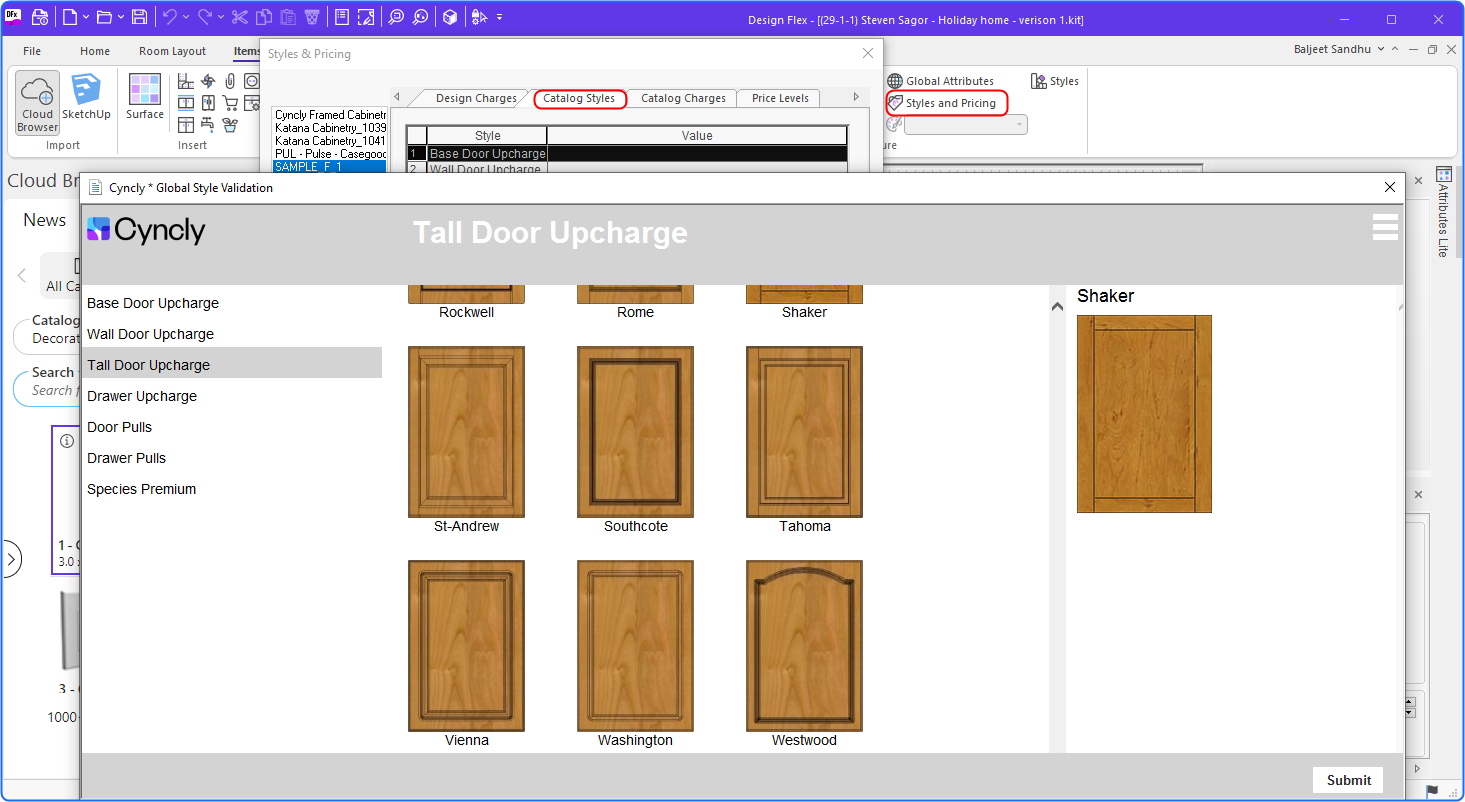Expand the Open folder dropdown arrow

[121, 17]
